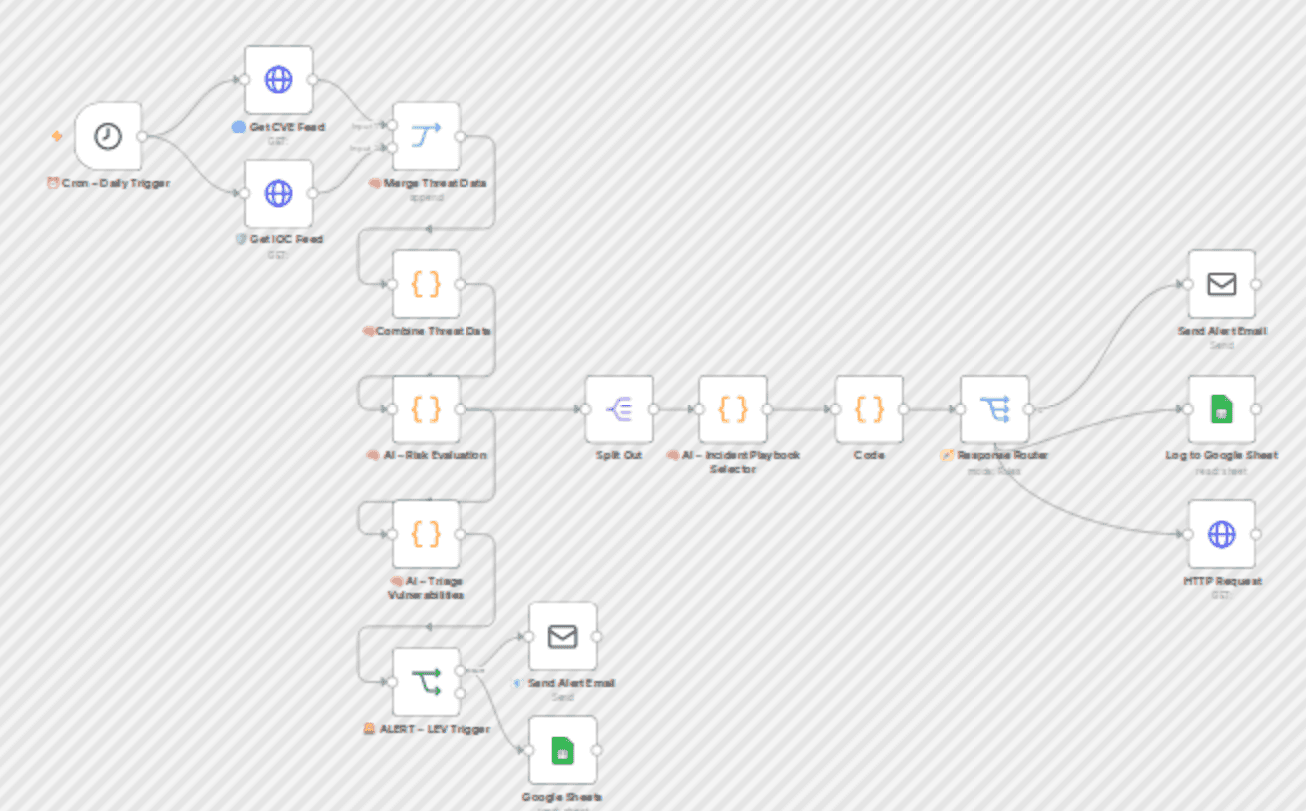The image size is (1306, 811).
Task: Open the Get CVE Feed globe node
Action: 279,80
